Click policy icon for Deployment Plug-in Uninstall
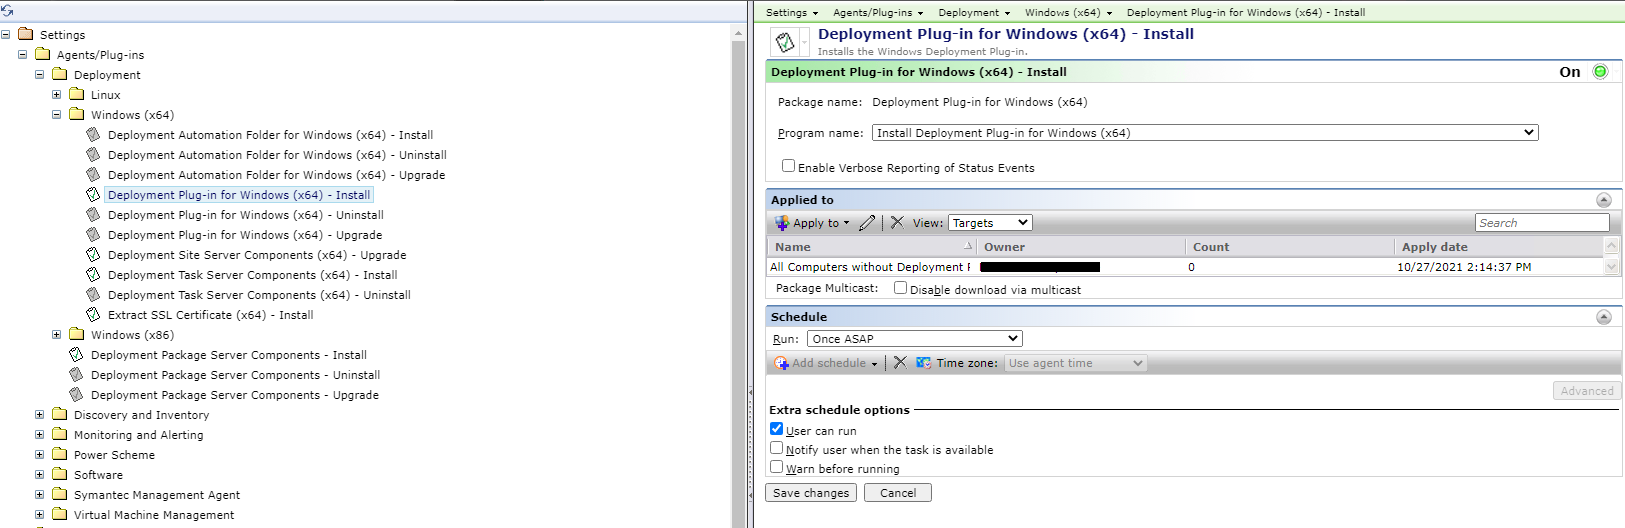Screen dimensions: 1625x528 tap(94, 214)
